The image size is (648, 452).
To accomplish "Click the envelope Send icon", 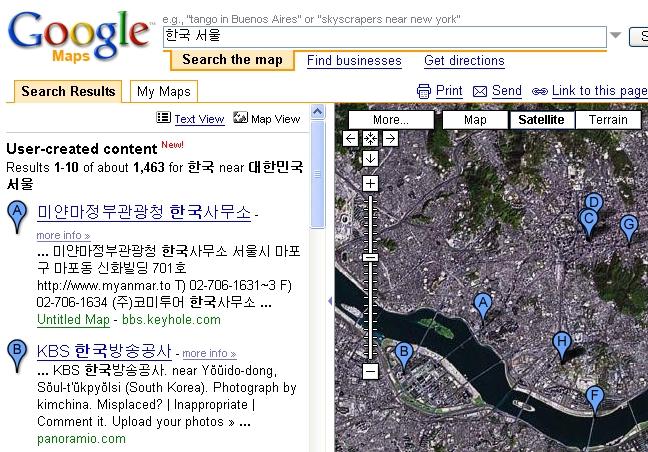I will 480,91.
